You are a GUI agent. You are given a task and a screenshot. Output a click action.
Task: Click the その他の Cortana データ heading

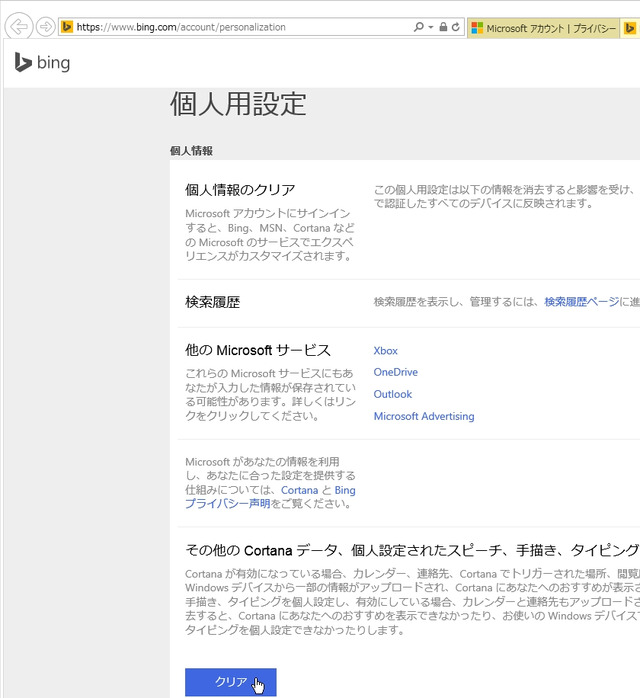click(x=412, y=551)
